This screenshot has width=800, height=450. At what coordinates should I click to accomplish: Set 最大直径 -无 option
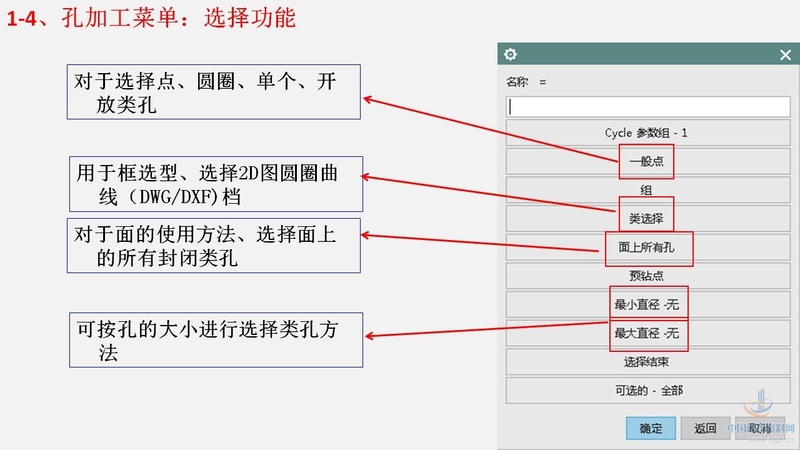(x=648, y=333)
